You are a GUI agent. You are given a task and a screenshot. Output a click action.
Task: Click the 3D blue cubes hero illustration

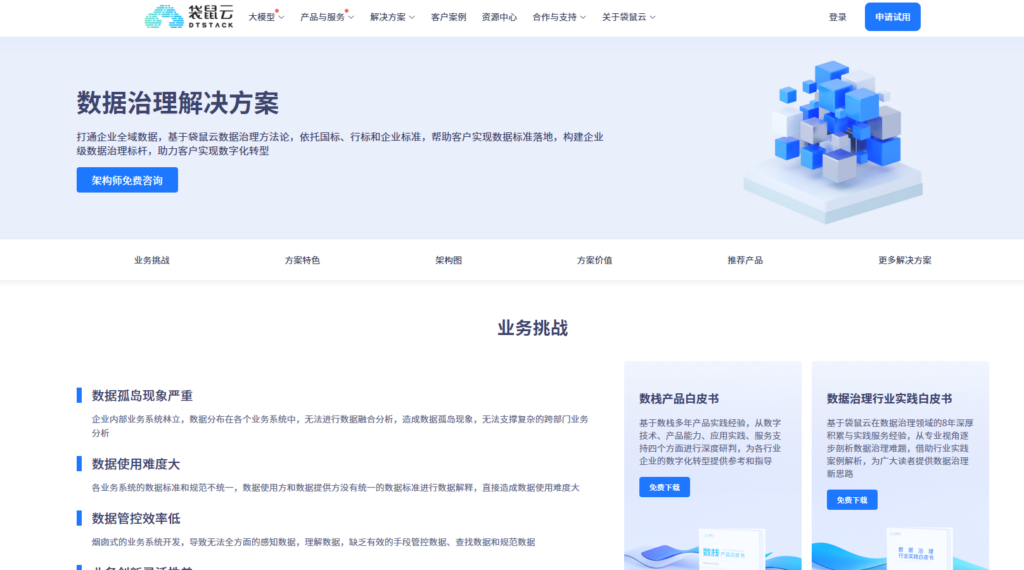pyautogui.click(x=833, y=141)
